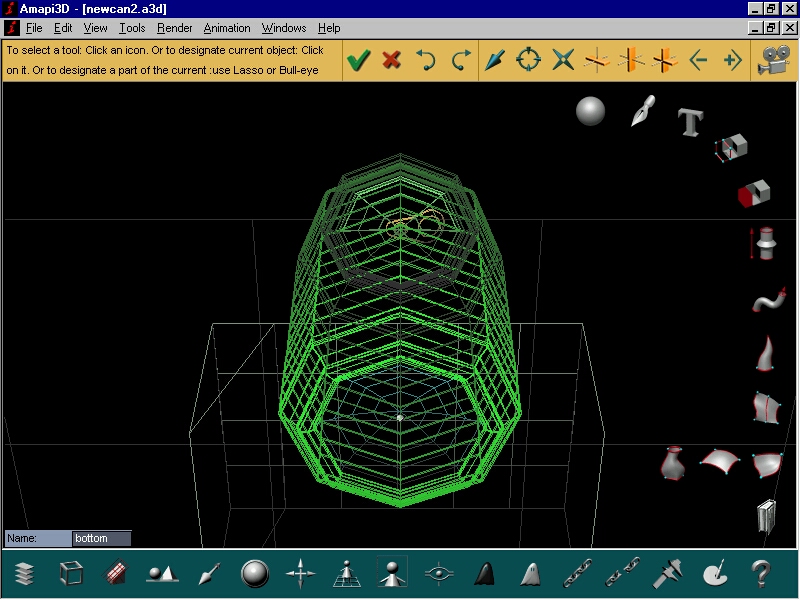Open the Render menu
This screenshot has height=600, width=800.
[x=175, y=28]
